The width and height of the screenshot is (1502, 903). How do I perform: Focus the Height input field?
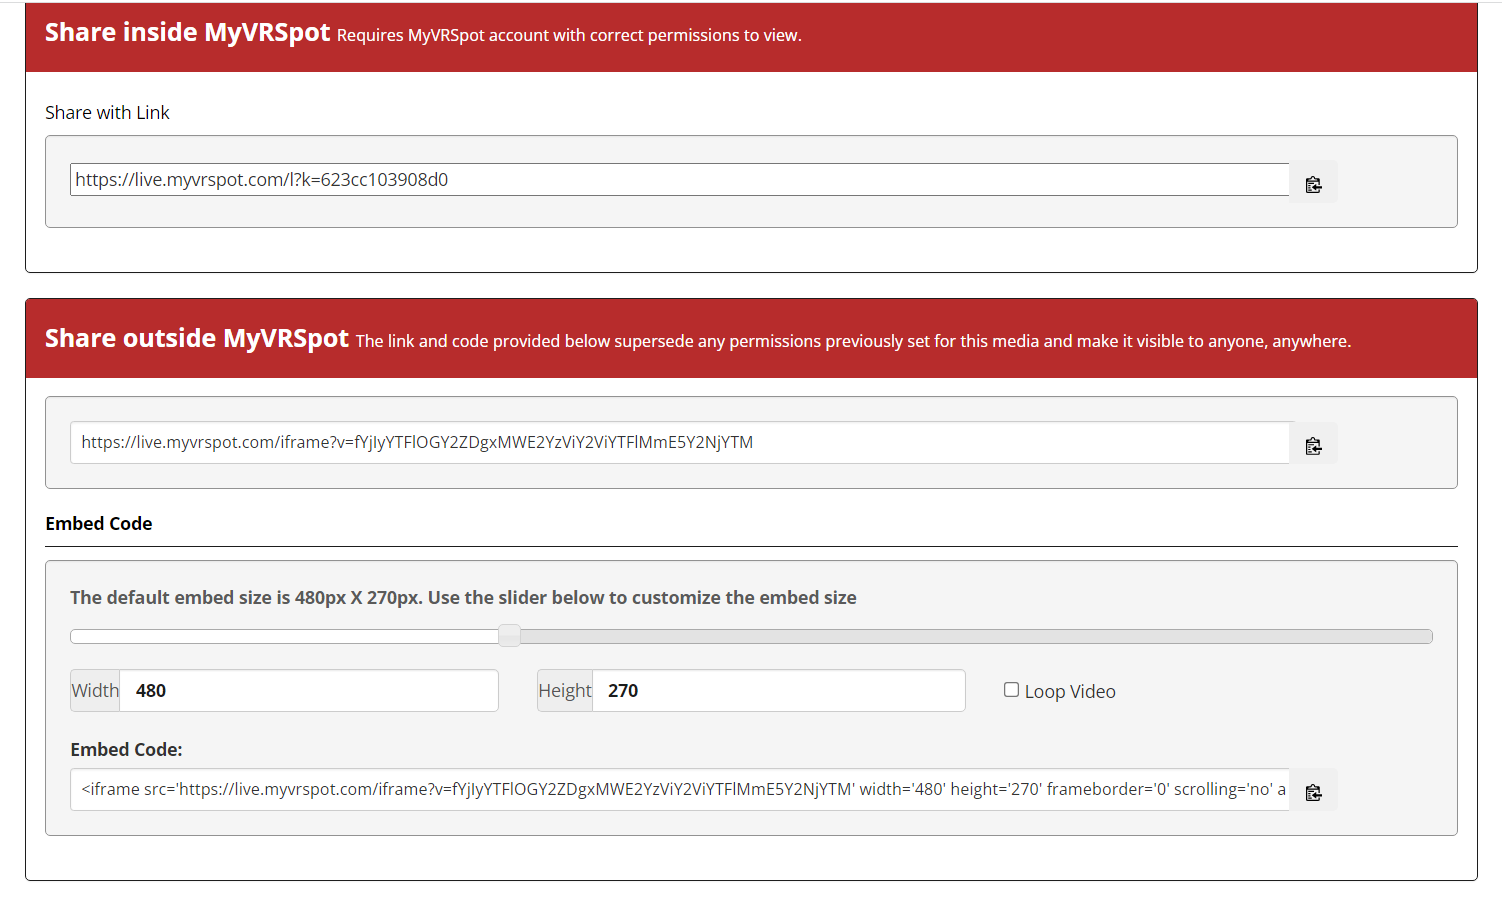coord(779,691)
